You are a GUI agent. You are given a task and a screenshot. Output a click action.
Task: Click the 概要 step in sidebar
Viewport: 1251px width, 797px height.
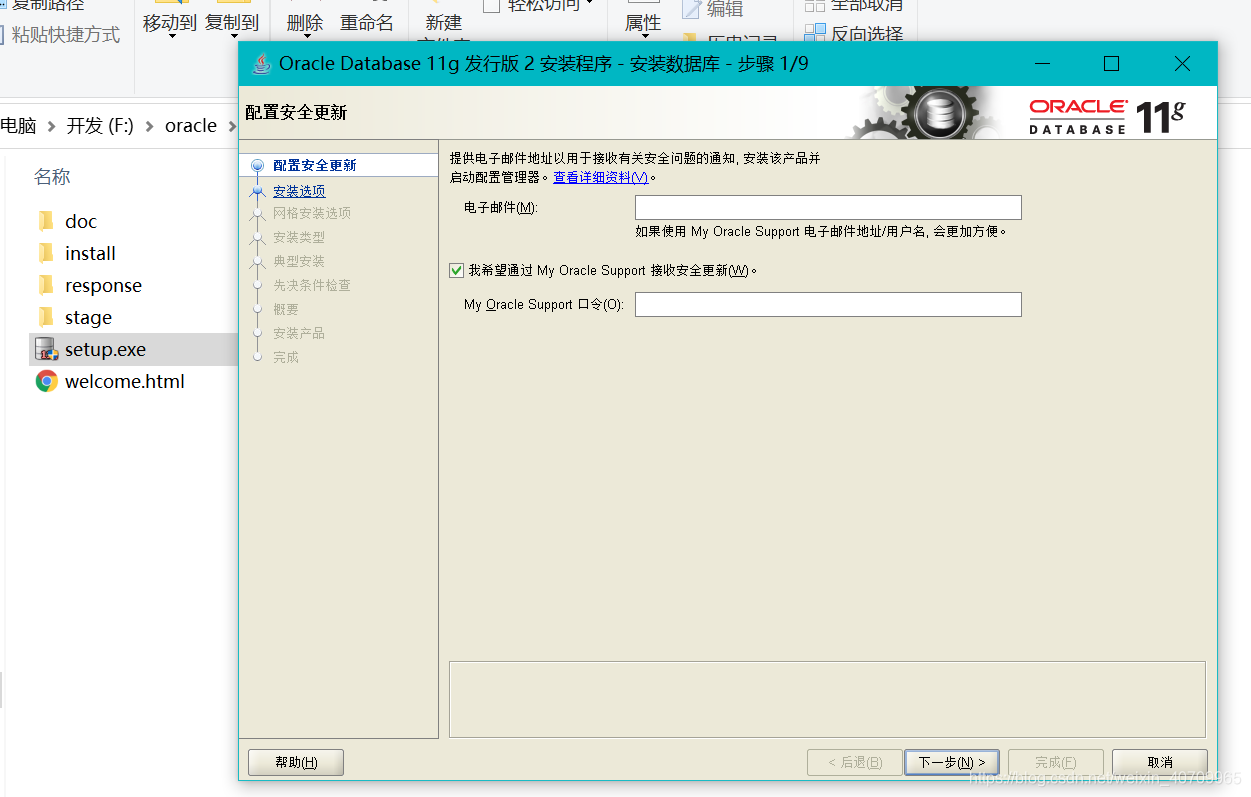[286, 309]
